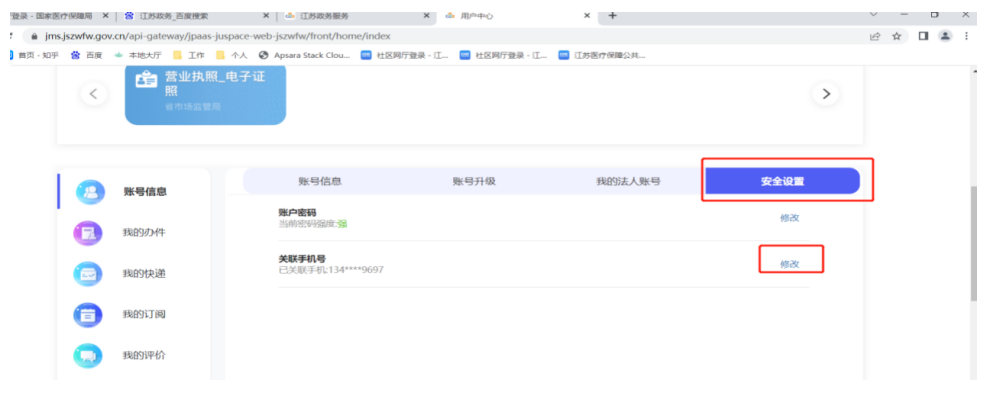Screen dimensions: 988x400
Task: Open a new browser tab with plus button
Action: (612, 15)
